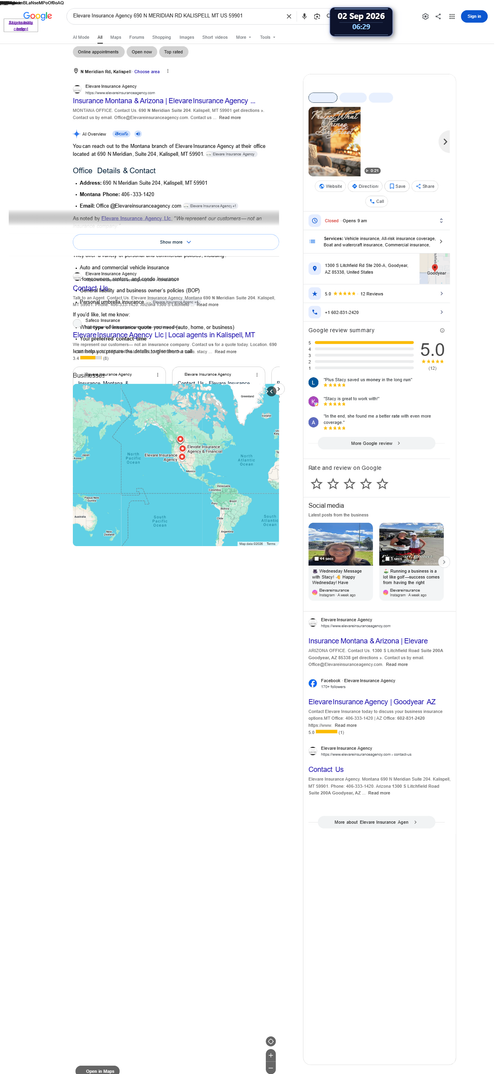This screenshot has height=1074, width=500.
Task: Expand the business hours row
Action: click(441, 221)
